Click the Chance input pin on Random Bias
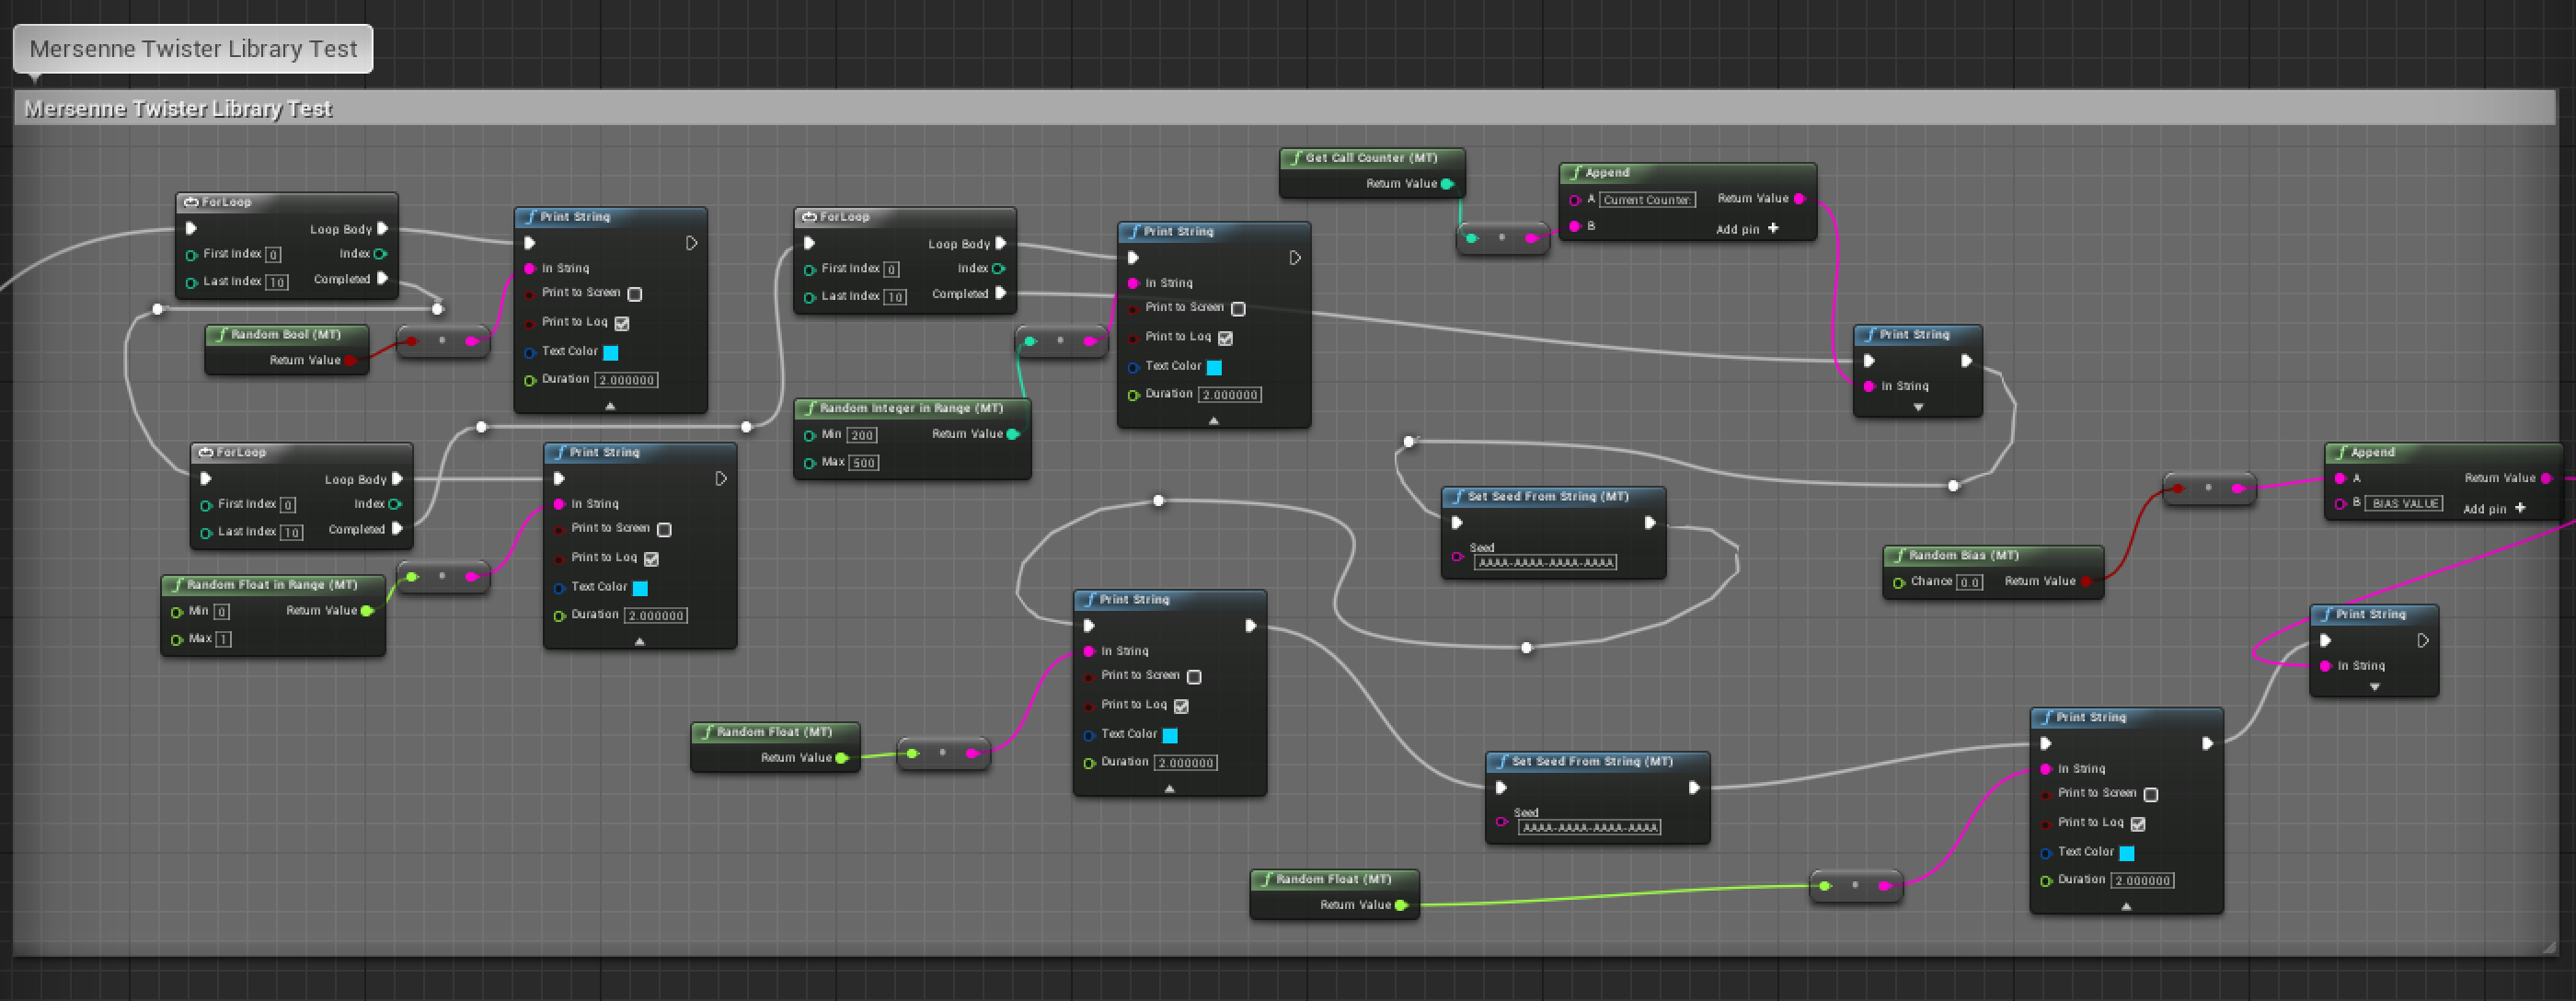 tap(1898, 582)
